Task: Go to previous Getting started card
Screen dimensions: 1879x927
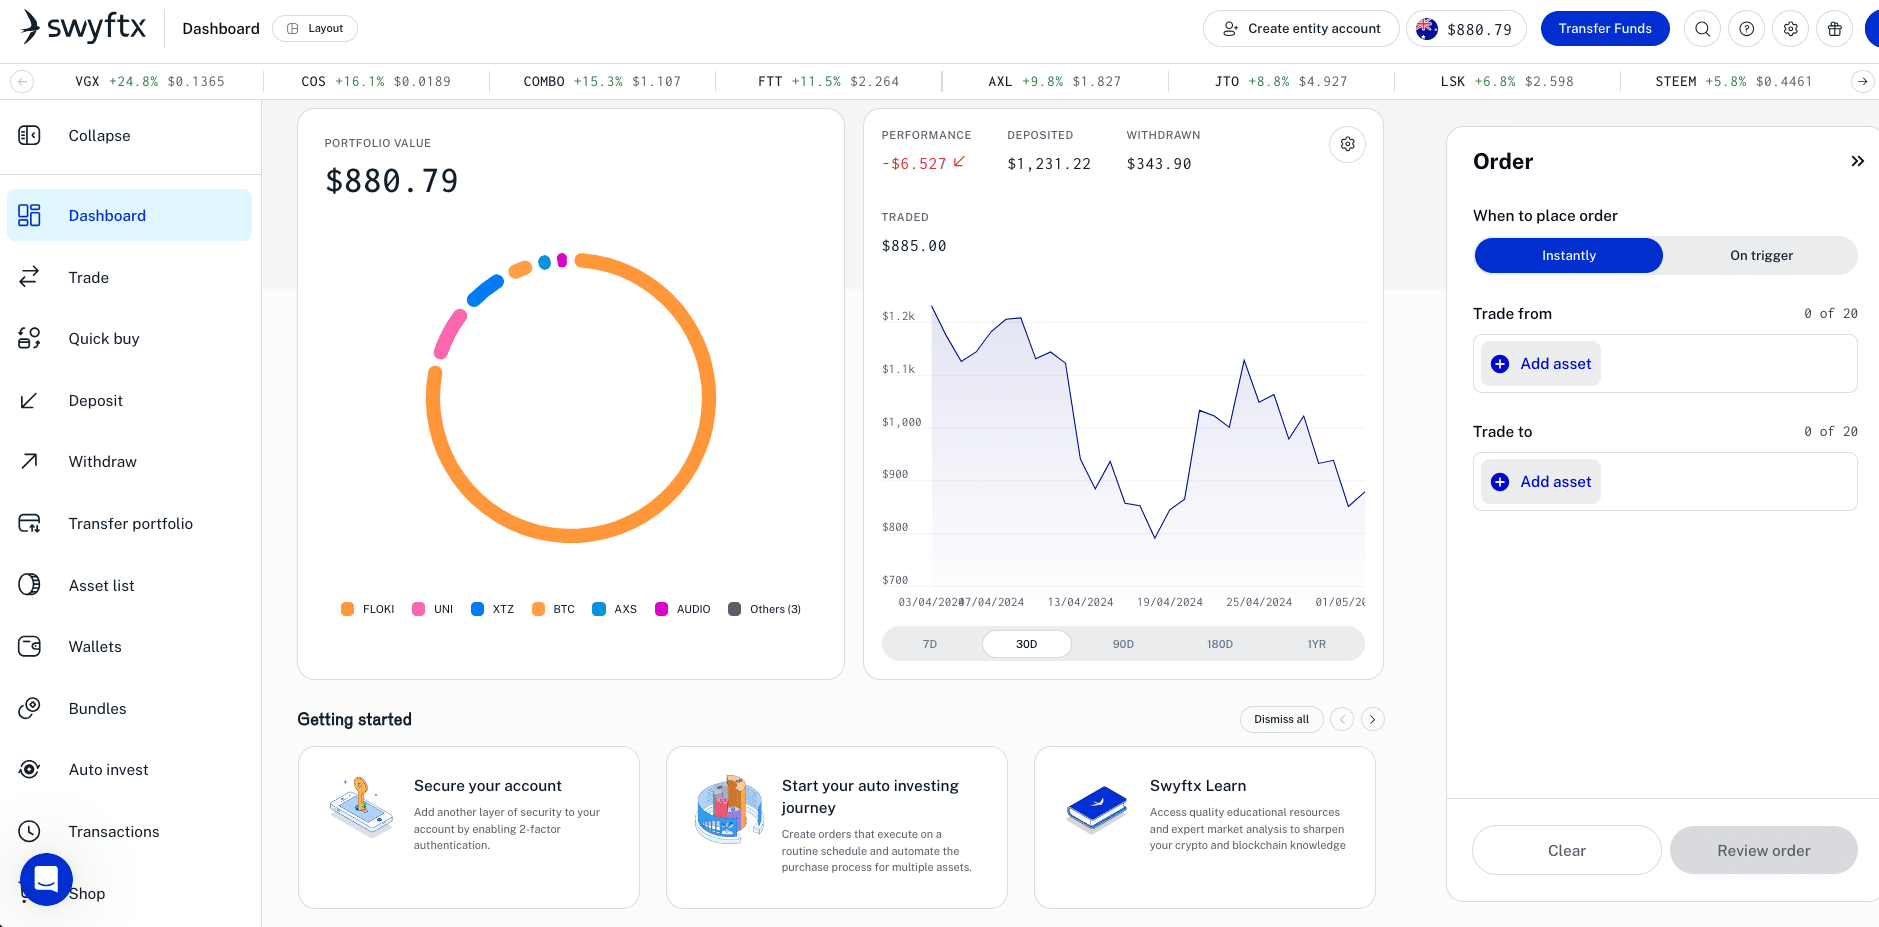Action: pos(1342,719)
